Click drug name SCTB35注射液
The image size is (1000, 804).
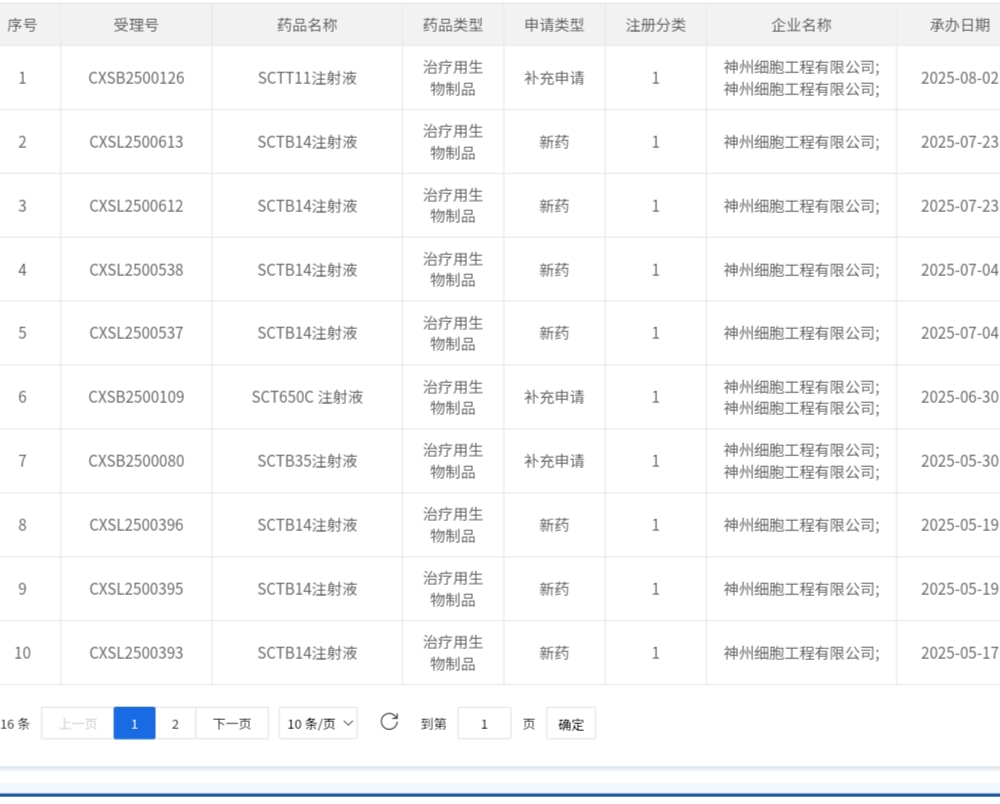pos(307,460)
